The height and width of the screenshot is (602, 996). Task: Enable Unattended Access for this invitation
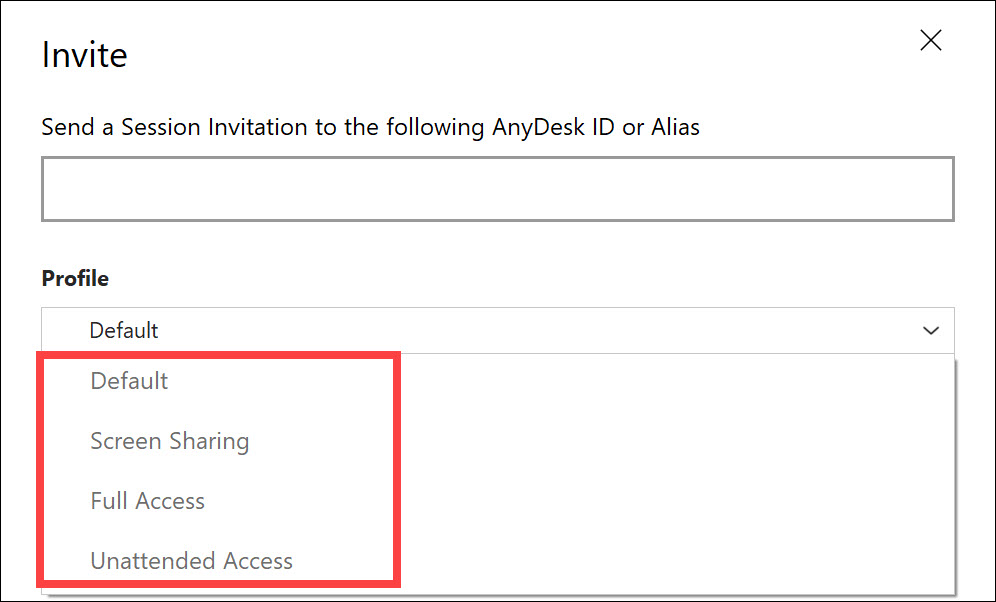point(191,561)
